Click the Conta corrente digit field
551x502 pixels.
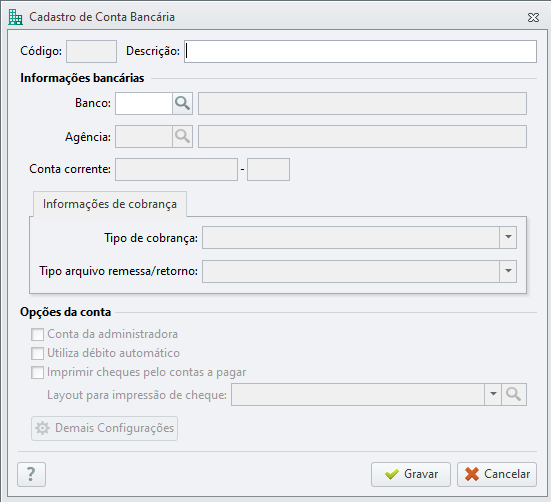[268, 169]
